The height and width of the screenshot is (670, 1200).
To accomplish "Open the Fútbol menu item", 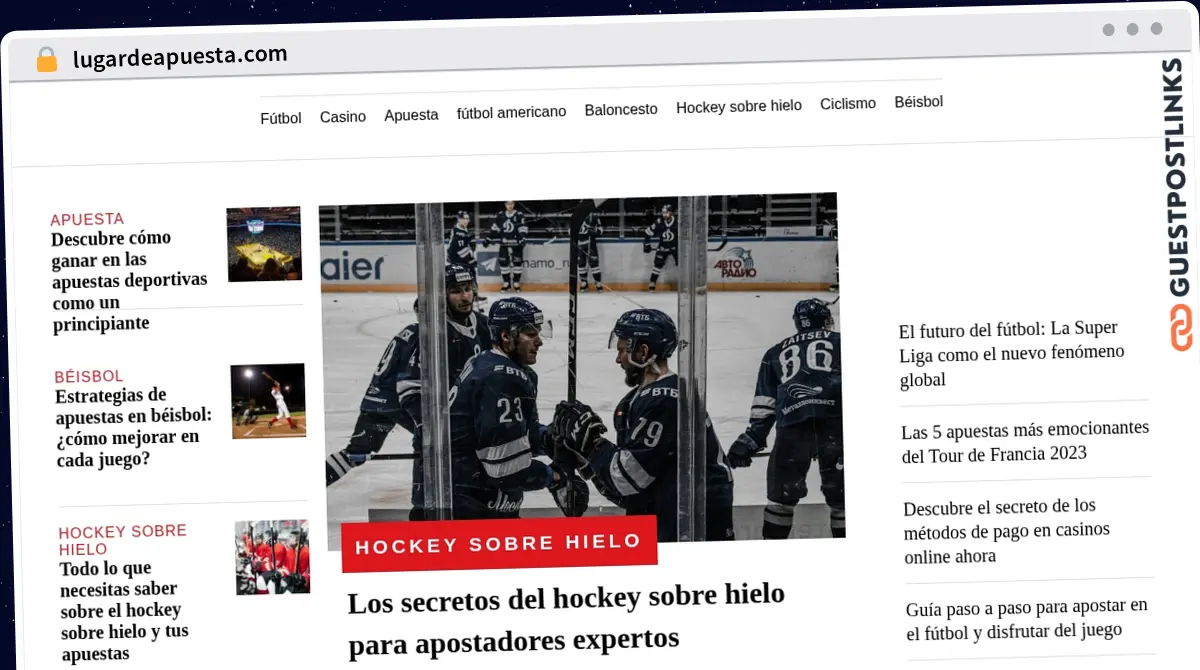I will tap(281, 118).
